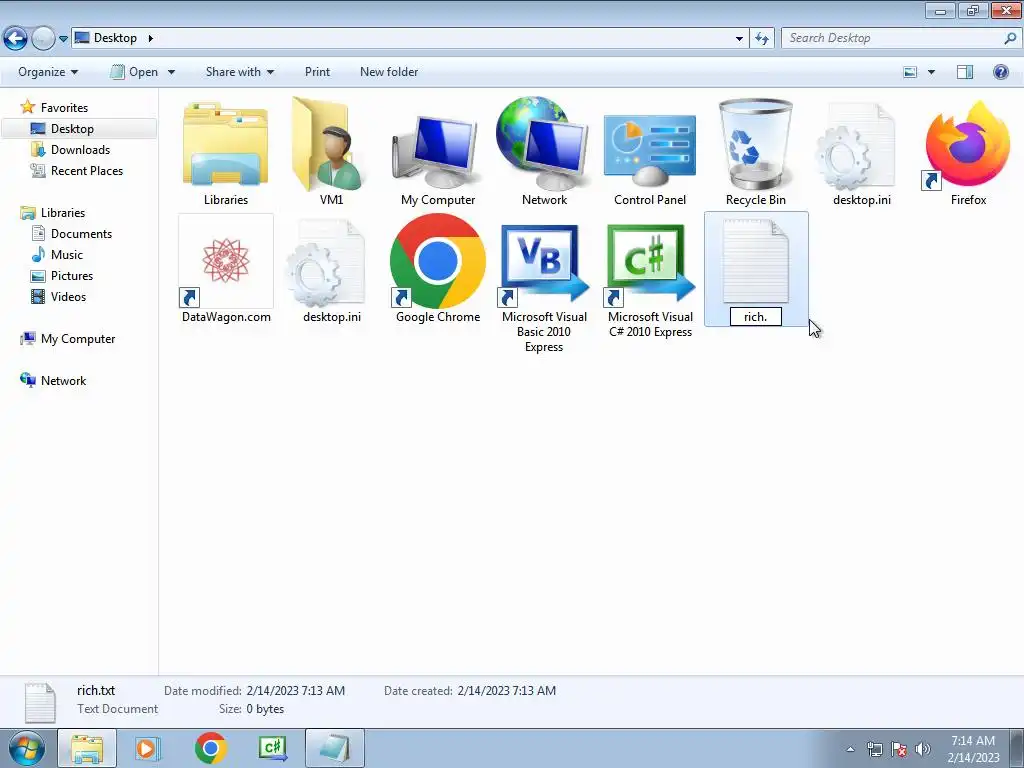Click the rich. text file icon
The width and height of the screenshot is (1024, 768).
[756, 261]
